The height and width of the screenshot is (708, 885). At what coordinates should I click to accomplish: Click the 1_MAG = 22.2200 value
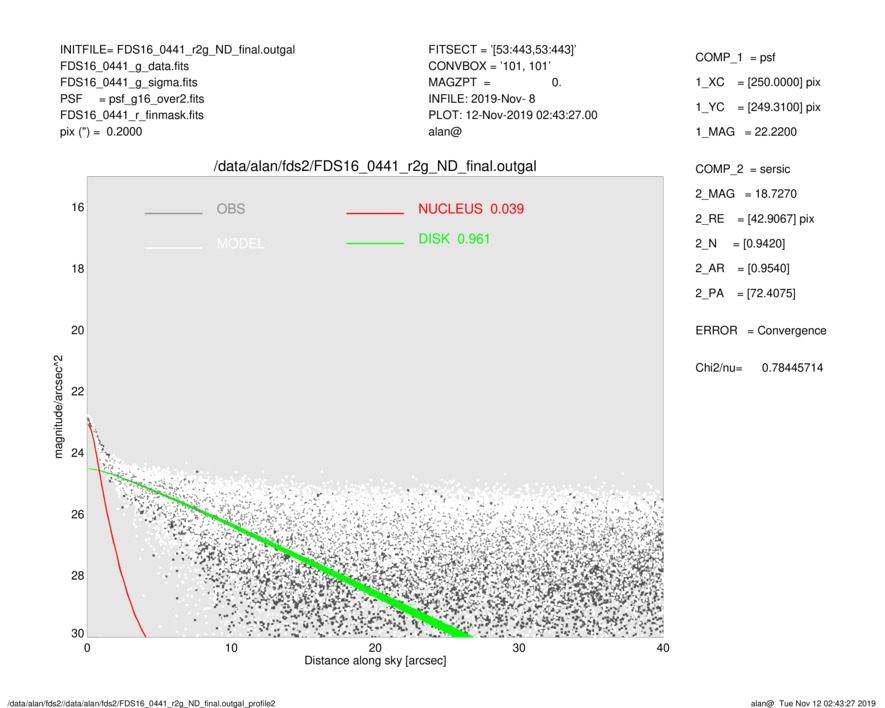[746, 132]
